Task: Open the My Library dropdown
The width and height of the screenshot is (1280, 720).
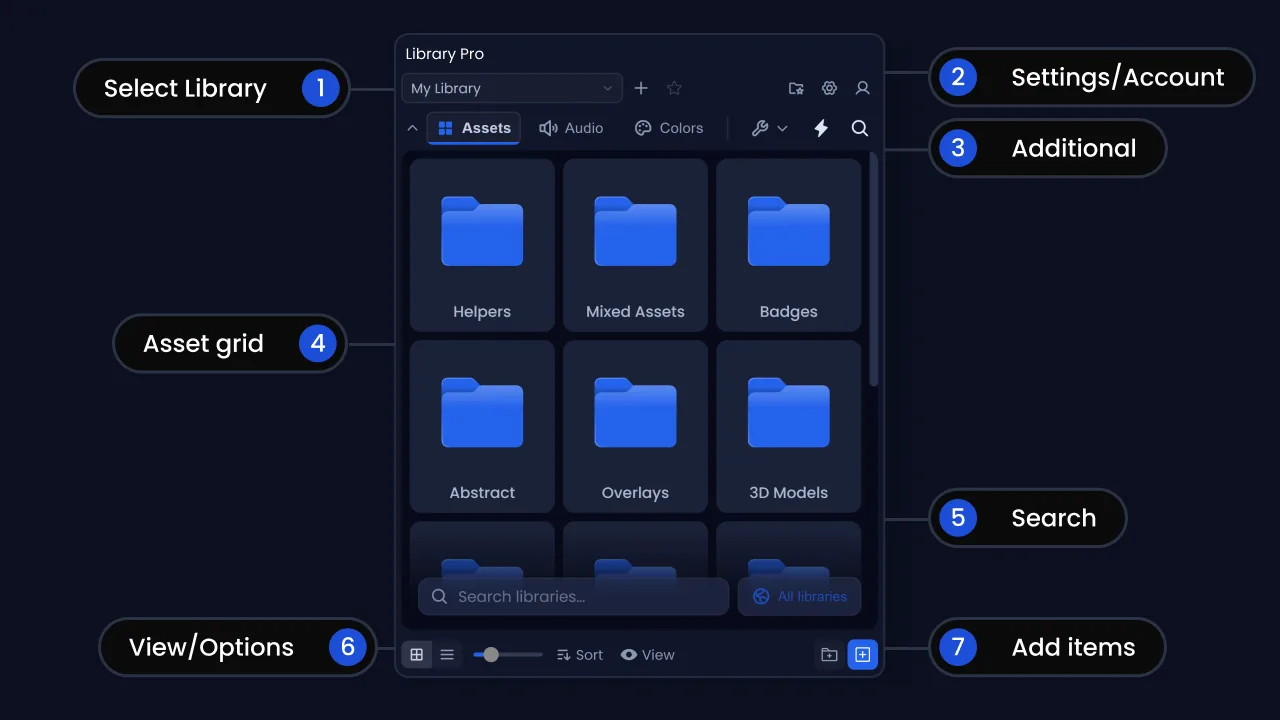Action: (x=512, y=88)
